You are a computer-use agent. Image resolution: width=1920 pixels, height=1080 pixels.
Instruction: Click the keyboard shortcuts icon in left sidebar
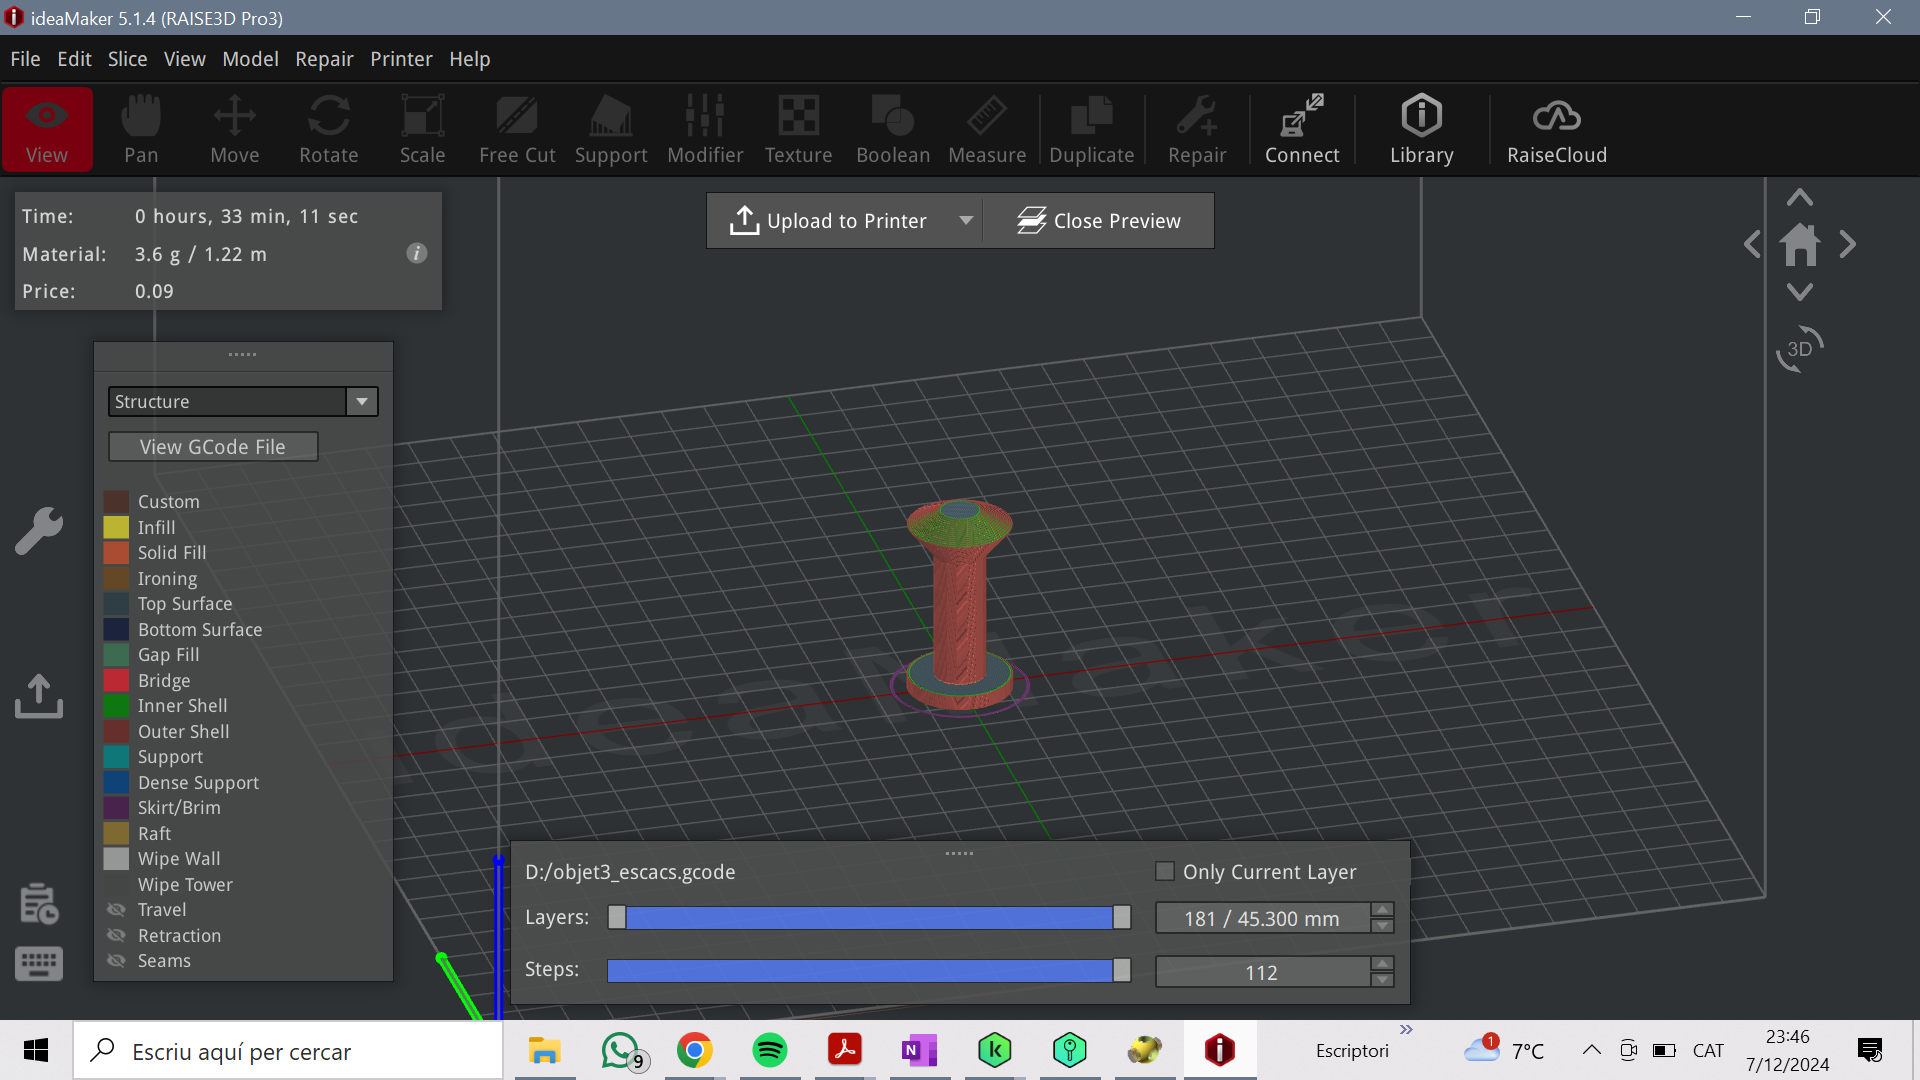tap(39, 964)
